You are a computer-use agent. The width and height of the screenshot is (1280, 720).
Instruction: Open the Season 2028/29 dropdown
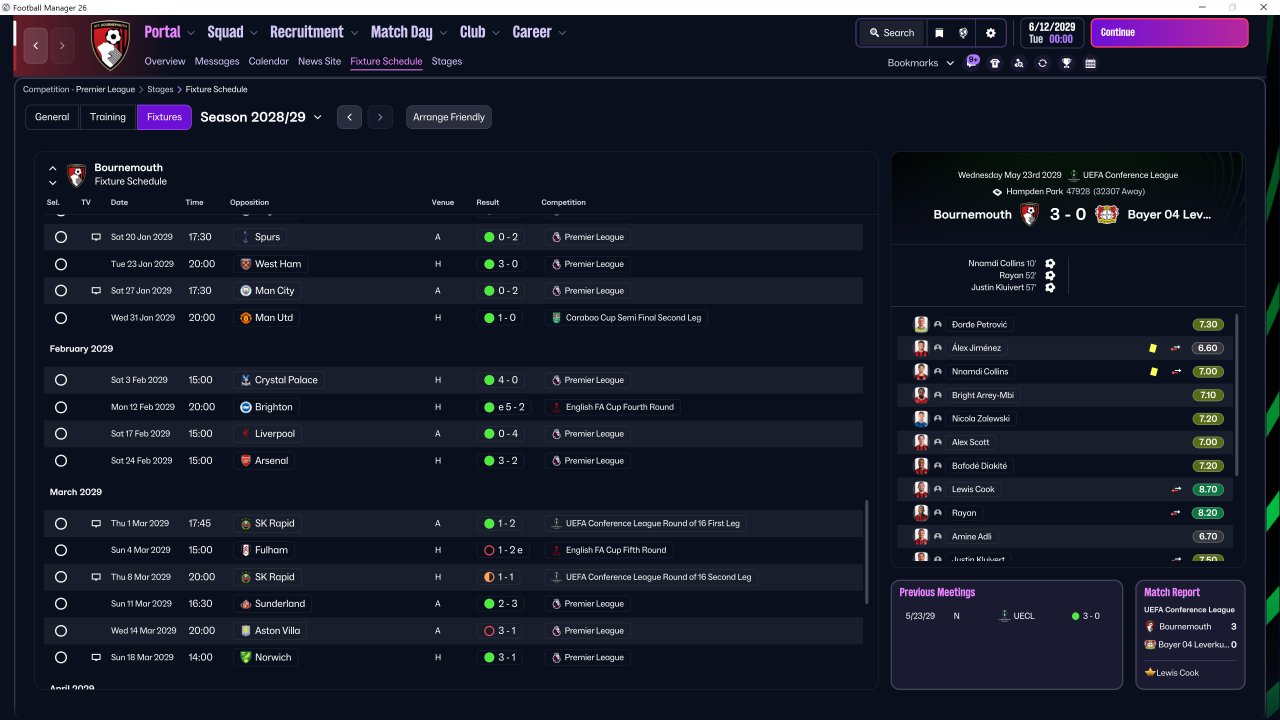261,117
